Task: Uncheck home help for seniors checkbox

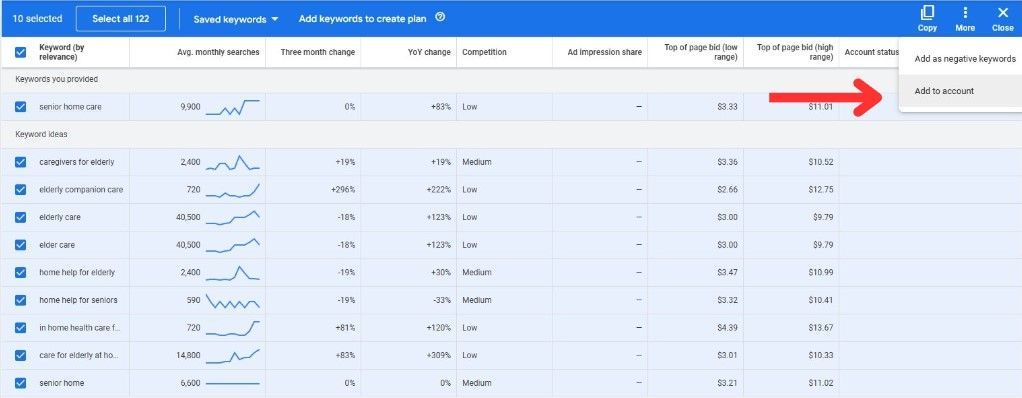Action: 21,300
